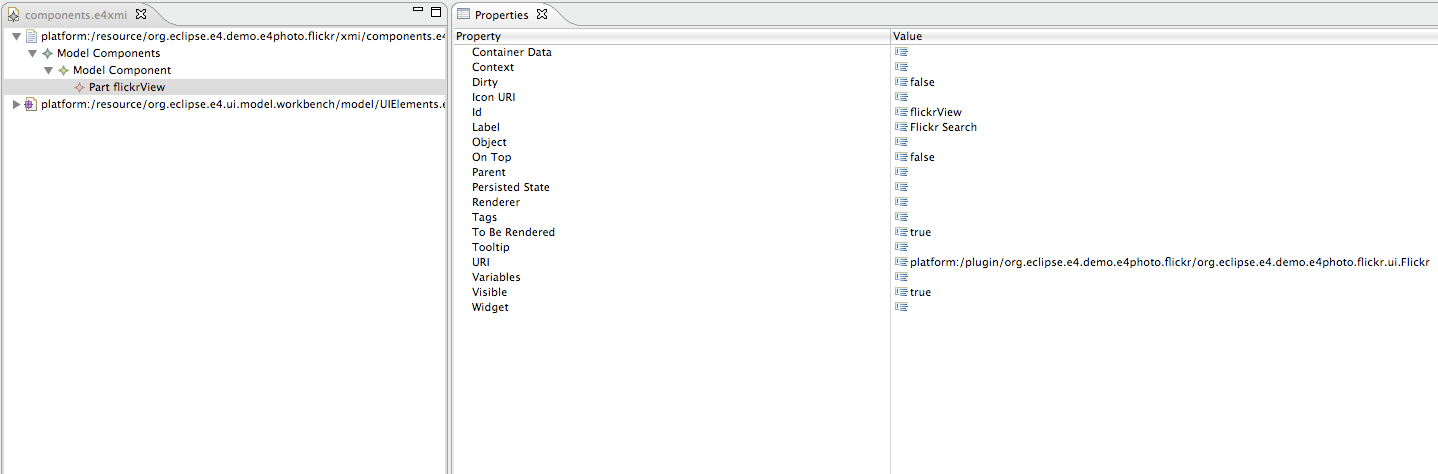The image size is (1438, 474).
Task: Collapse the Model Components tree node
Action: click(32, 53)
